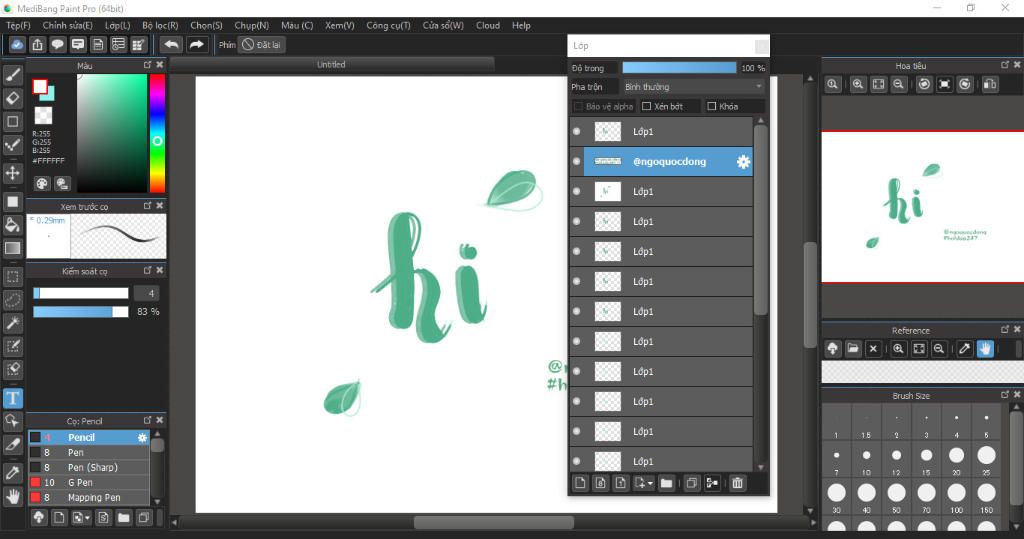
Task: Click the cloud save toolbar icon
Action: [x=17, y=44]
